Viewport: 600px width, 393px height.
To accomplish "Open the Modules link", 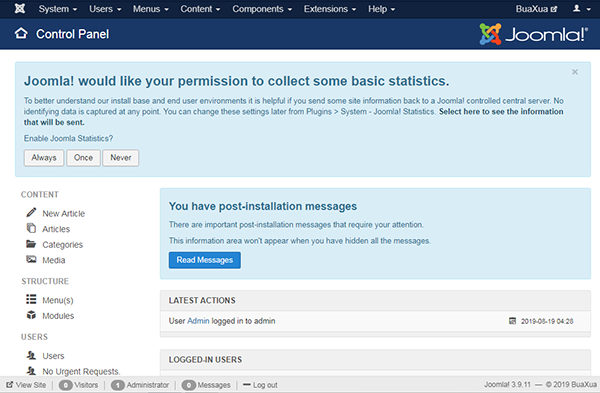I will tap(58, 316).
